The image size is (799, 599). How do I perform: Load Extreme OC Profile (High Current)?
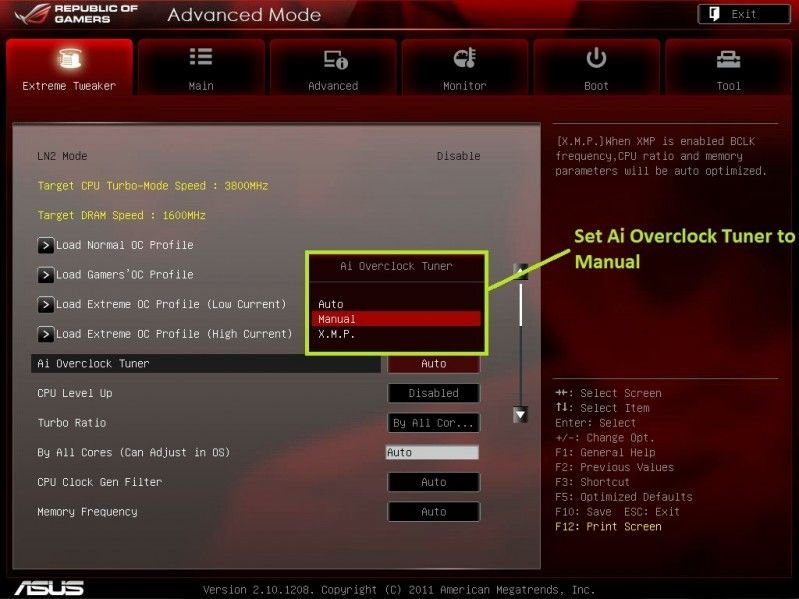[x=174, y=334]
